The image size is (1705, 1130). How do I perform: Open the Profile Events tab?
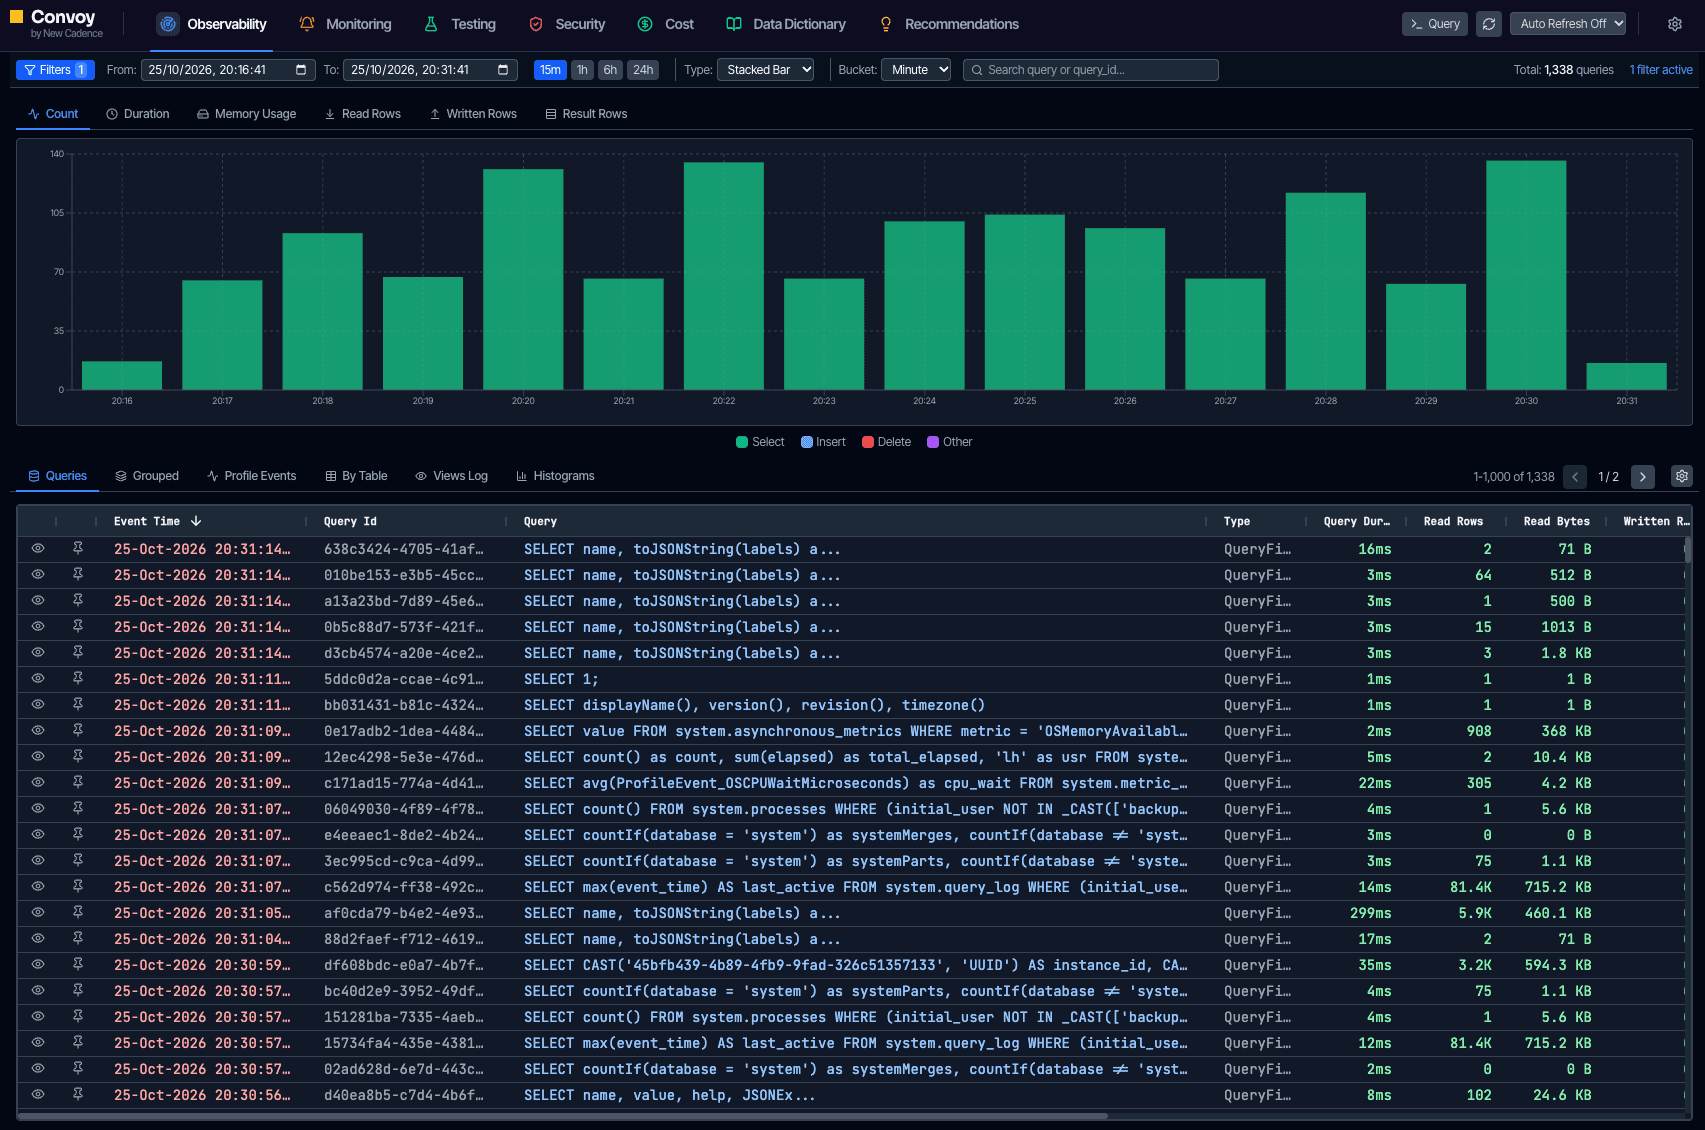pos(252,476)
